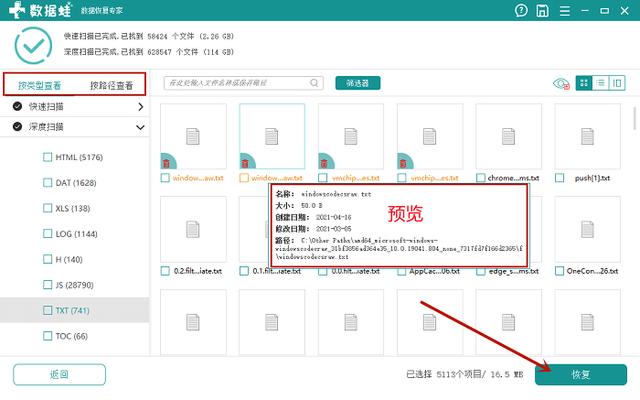Expand the 快速扫描 section arrow
This screenshot has width=640, height=400.
(140, 107)
